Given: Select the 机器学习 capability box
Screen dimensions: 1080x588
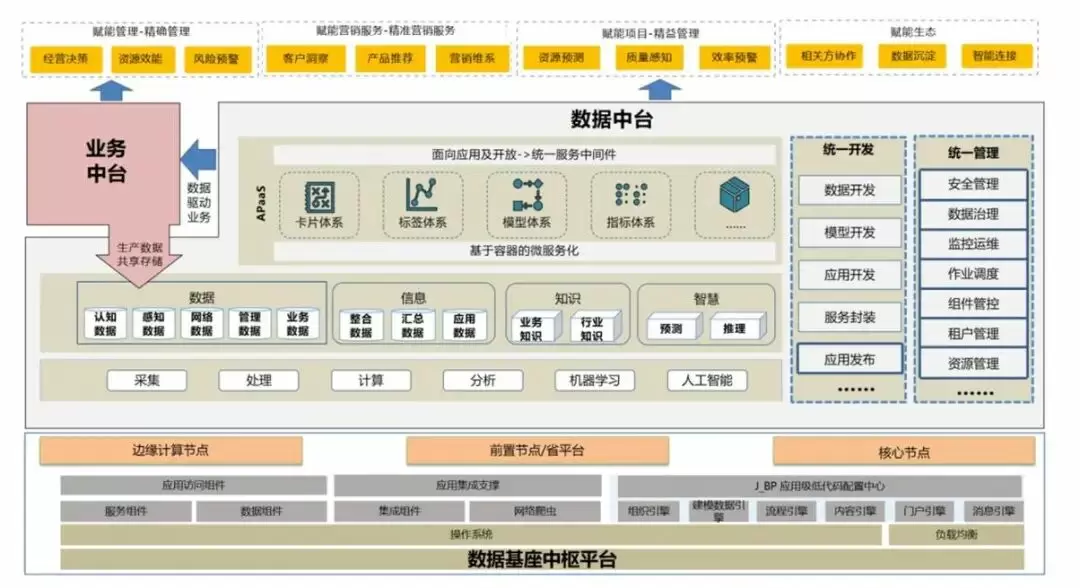Looking at the screenshot, I should [x=594, y=380].
